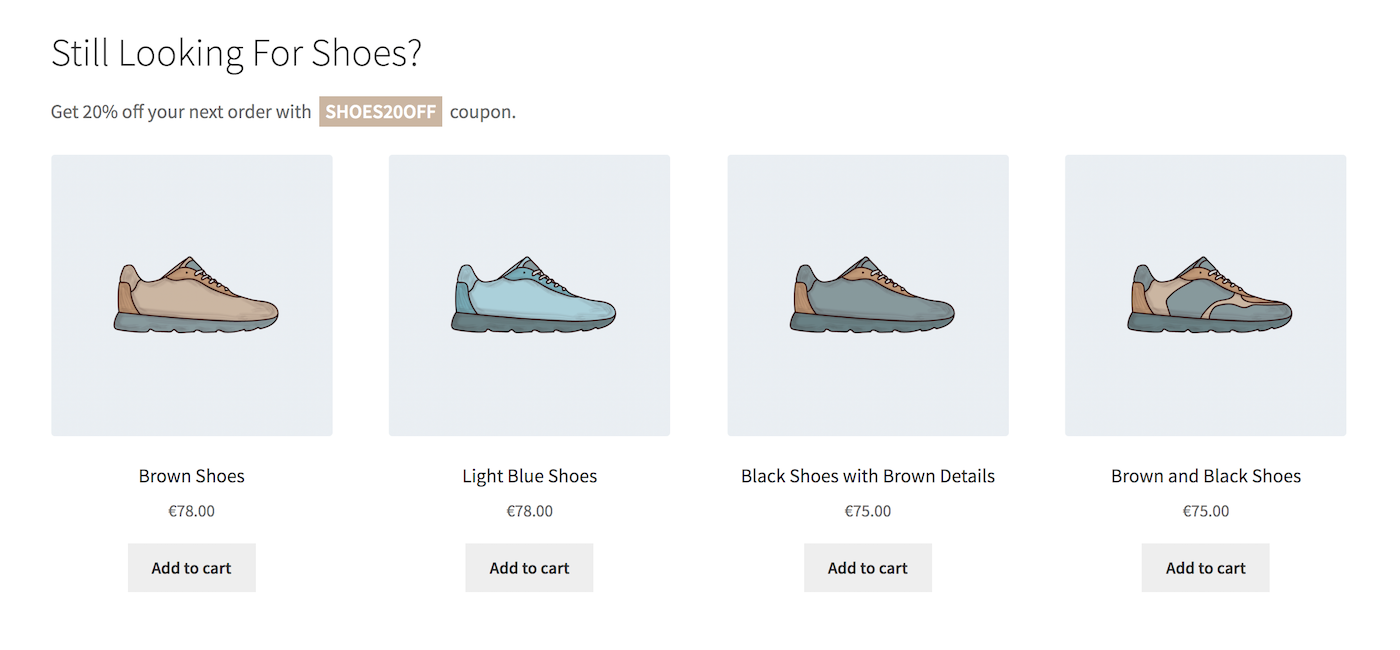Click the word coupon after SHOES20OFF
Viewport: 1400px width, 650px height.
pyautogui.click(x=481, y=111)
